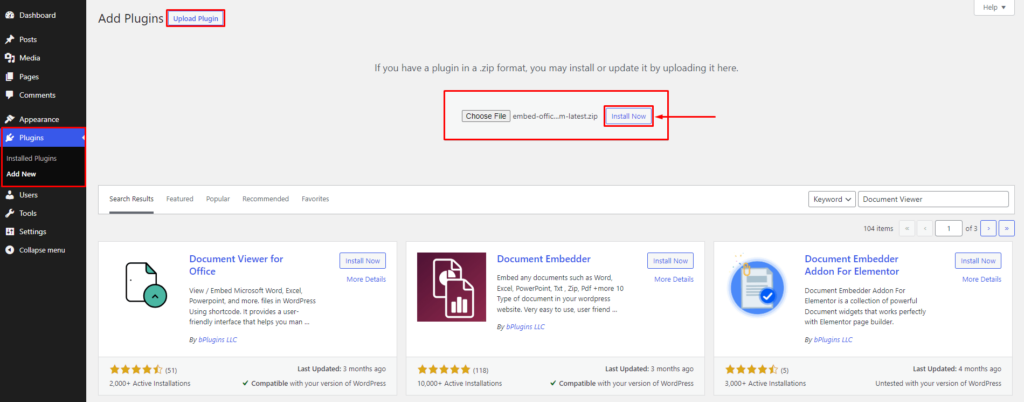The width and height of the screenshot is (1024, 402).
Task: Click the Choose File button
Action: tap(485, 116)
